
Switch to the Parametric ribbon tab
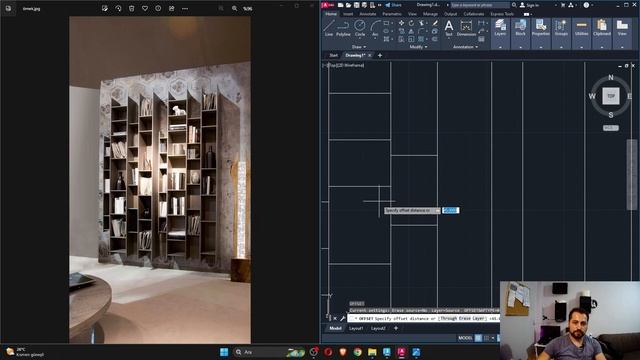392,14
